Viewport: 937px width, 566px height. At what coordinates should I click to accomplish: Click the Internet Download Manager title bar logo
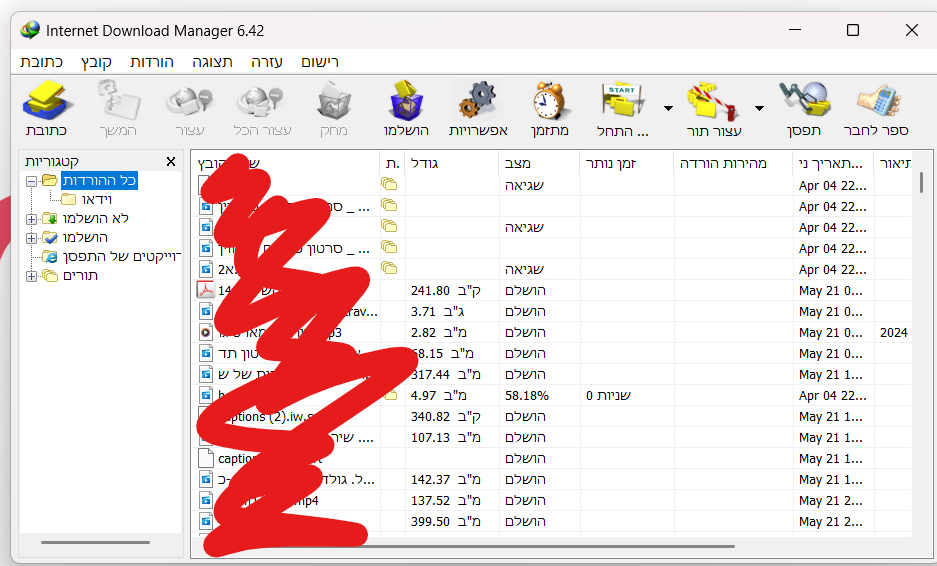tap(30, 30)
